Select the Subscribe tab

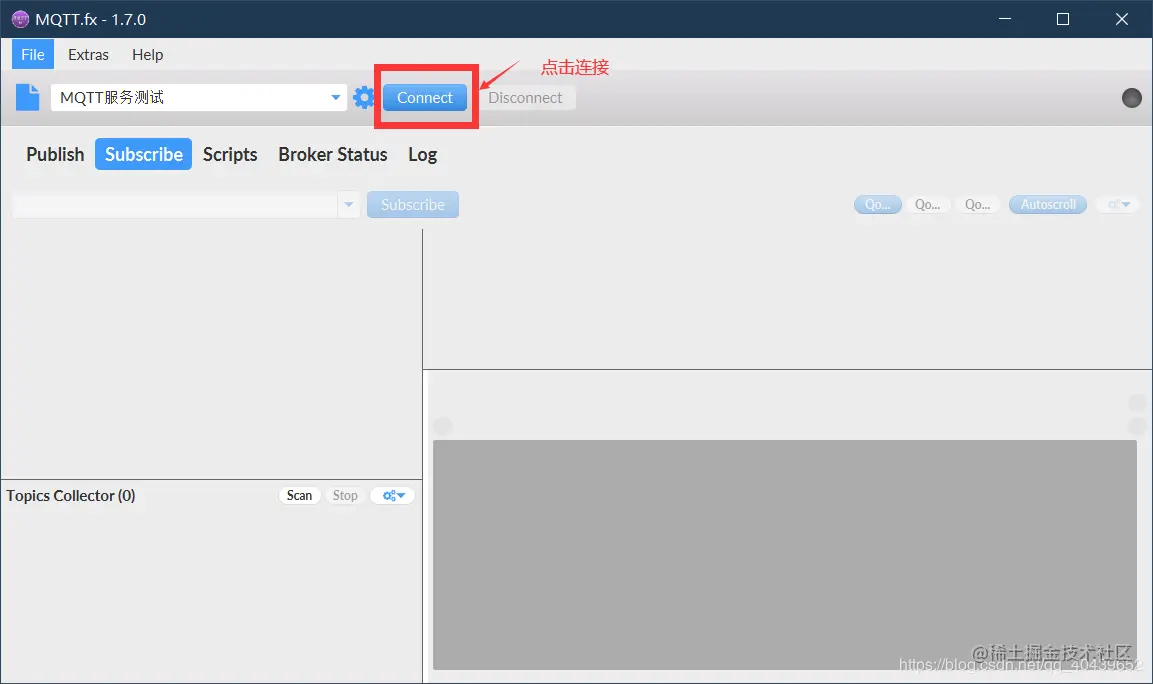coord(143,154)
